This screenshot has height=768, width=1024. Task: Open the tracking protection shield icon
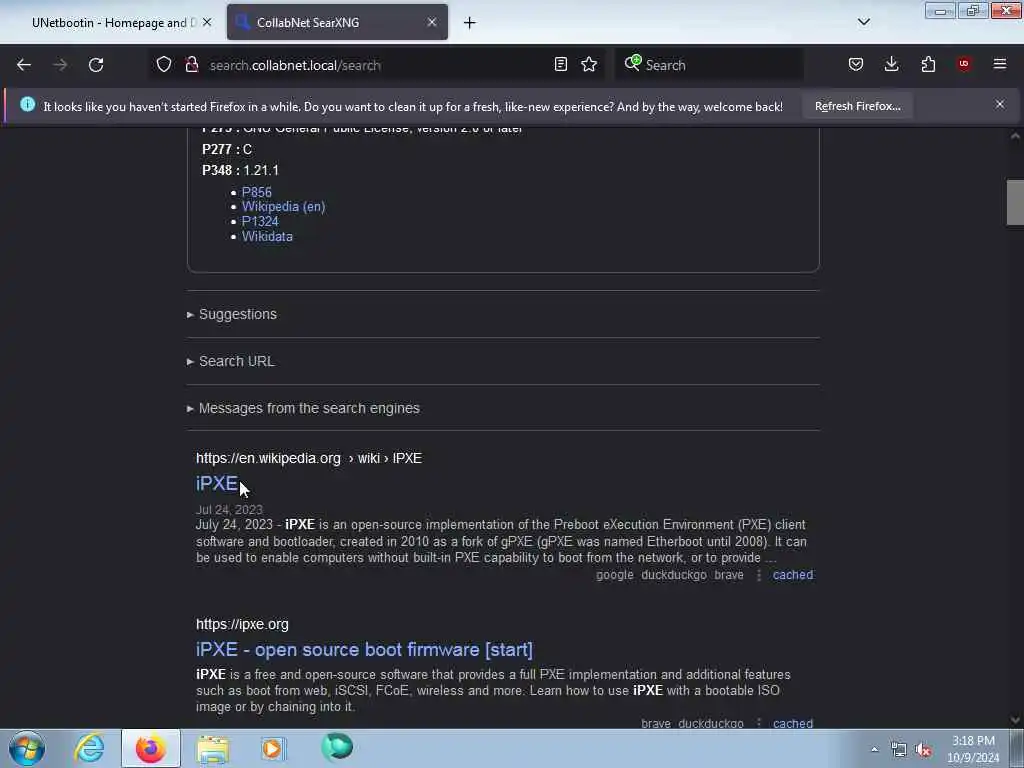point(164,65)
